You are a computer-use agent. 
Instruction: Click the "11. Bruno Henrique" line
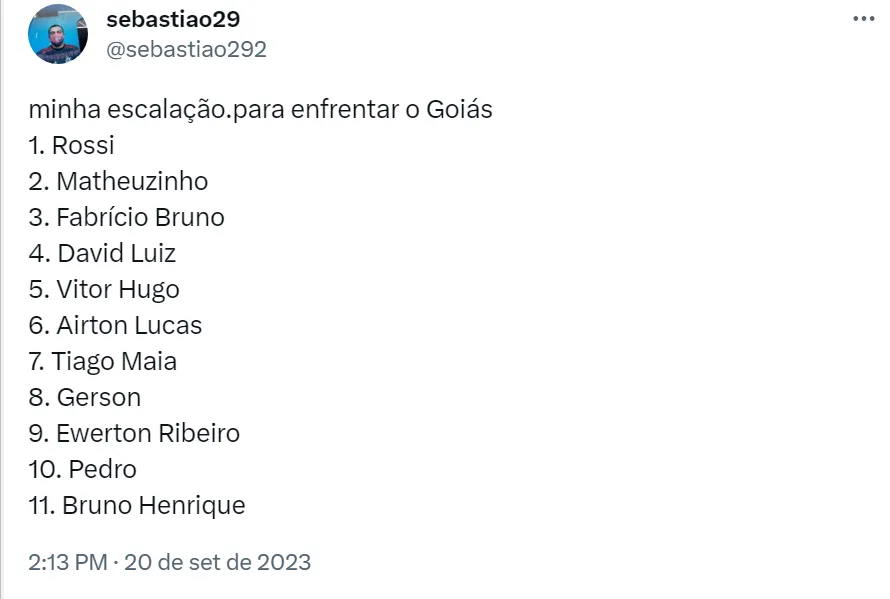coord(137,505)
